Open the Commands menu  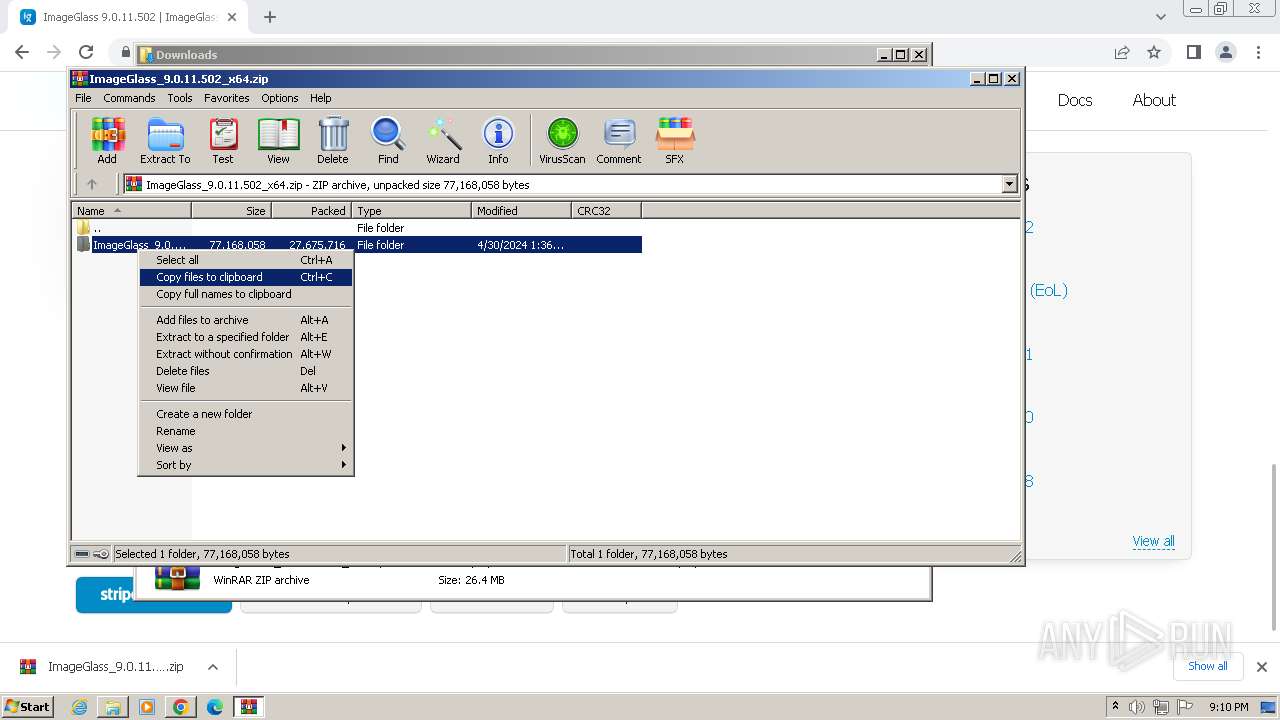(x=129, y=98)
